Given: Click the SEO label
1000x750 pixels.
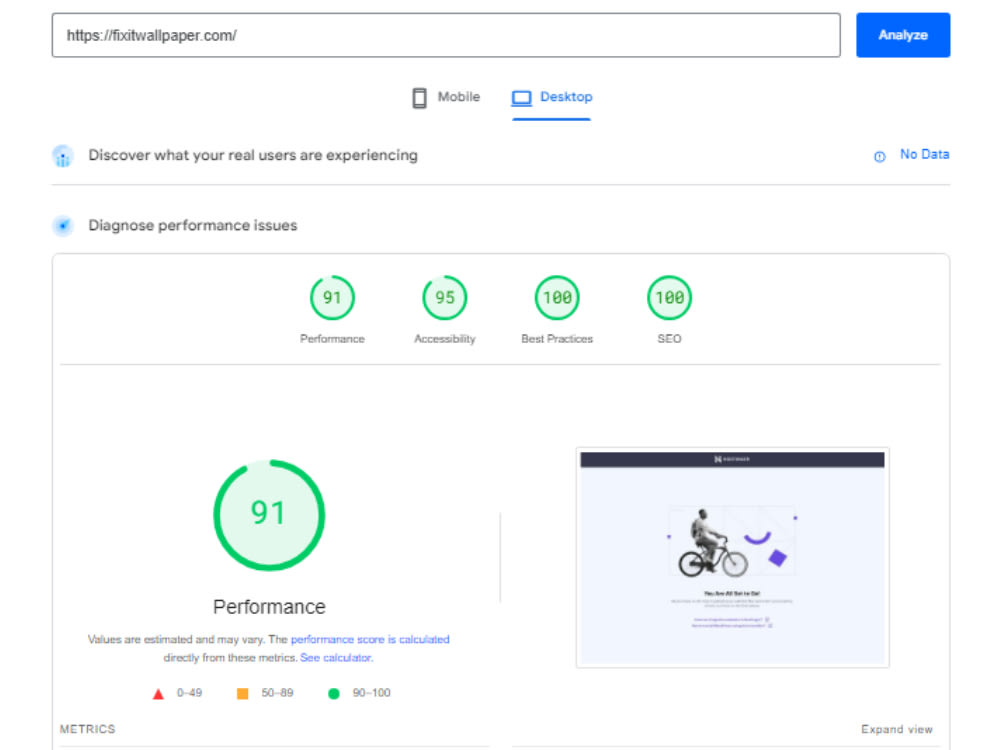Looking at the screenshot, I should 669,339.
